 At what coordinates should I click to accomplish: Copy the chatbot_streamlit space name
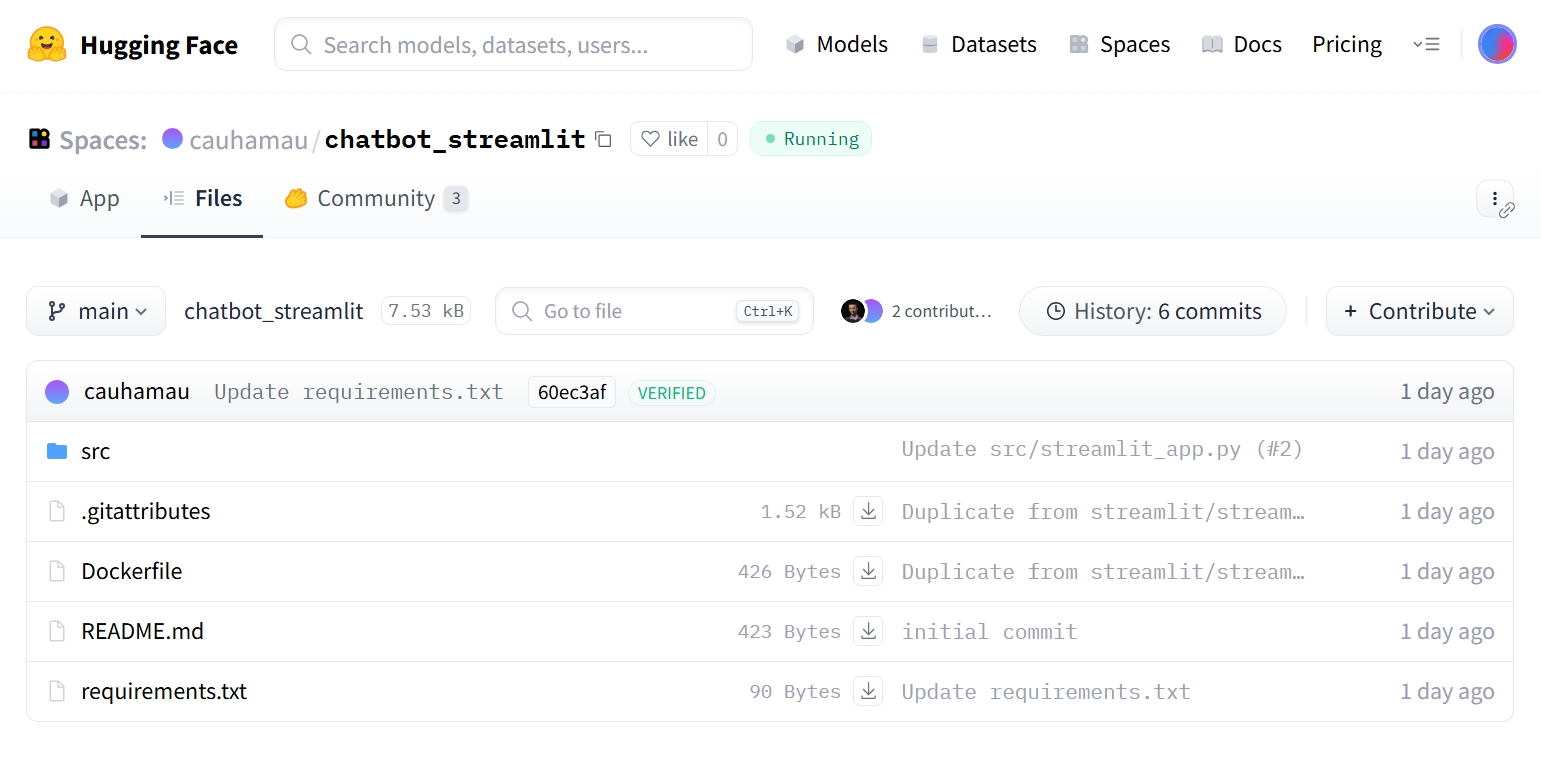[603, 139]
